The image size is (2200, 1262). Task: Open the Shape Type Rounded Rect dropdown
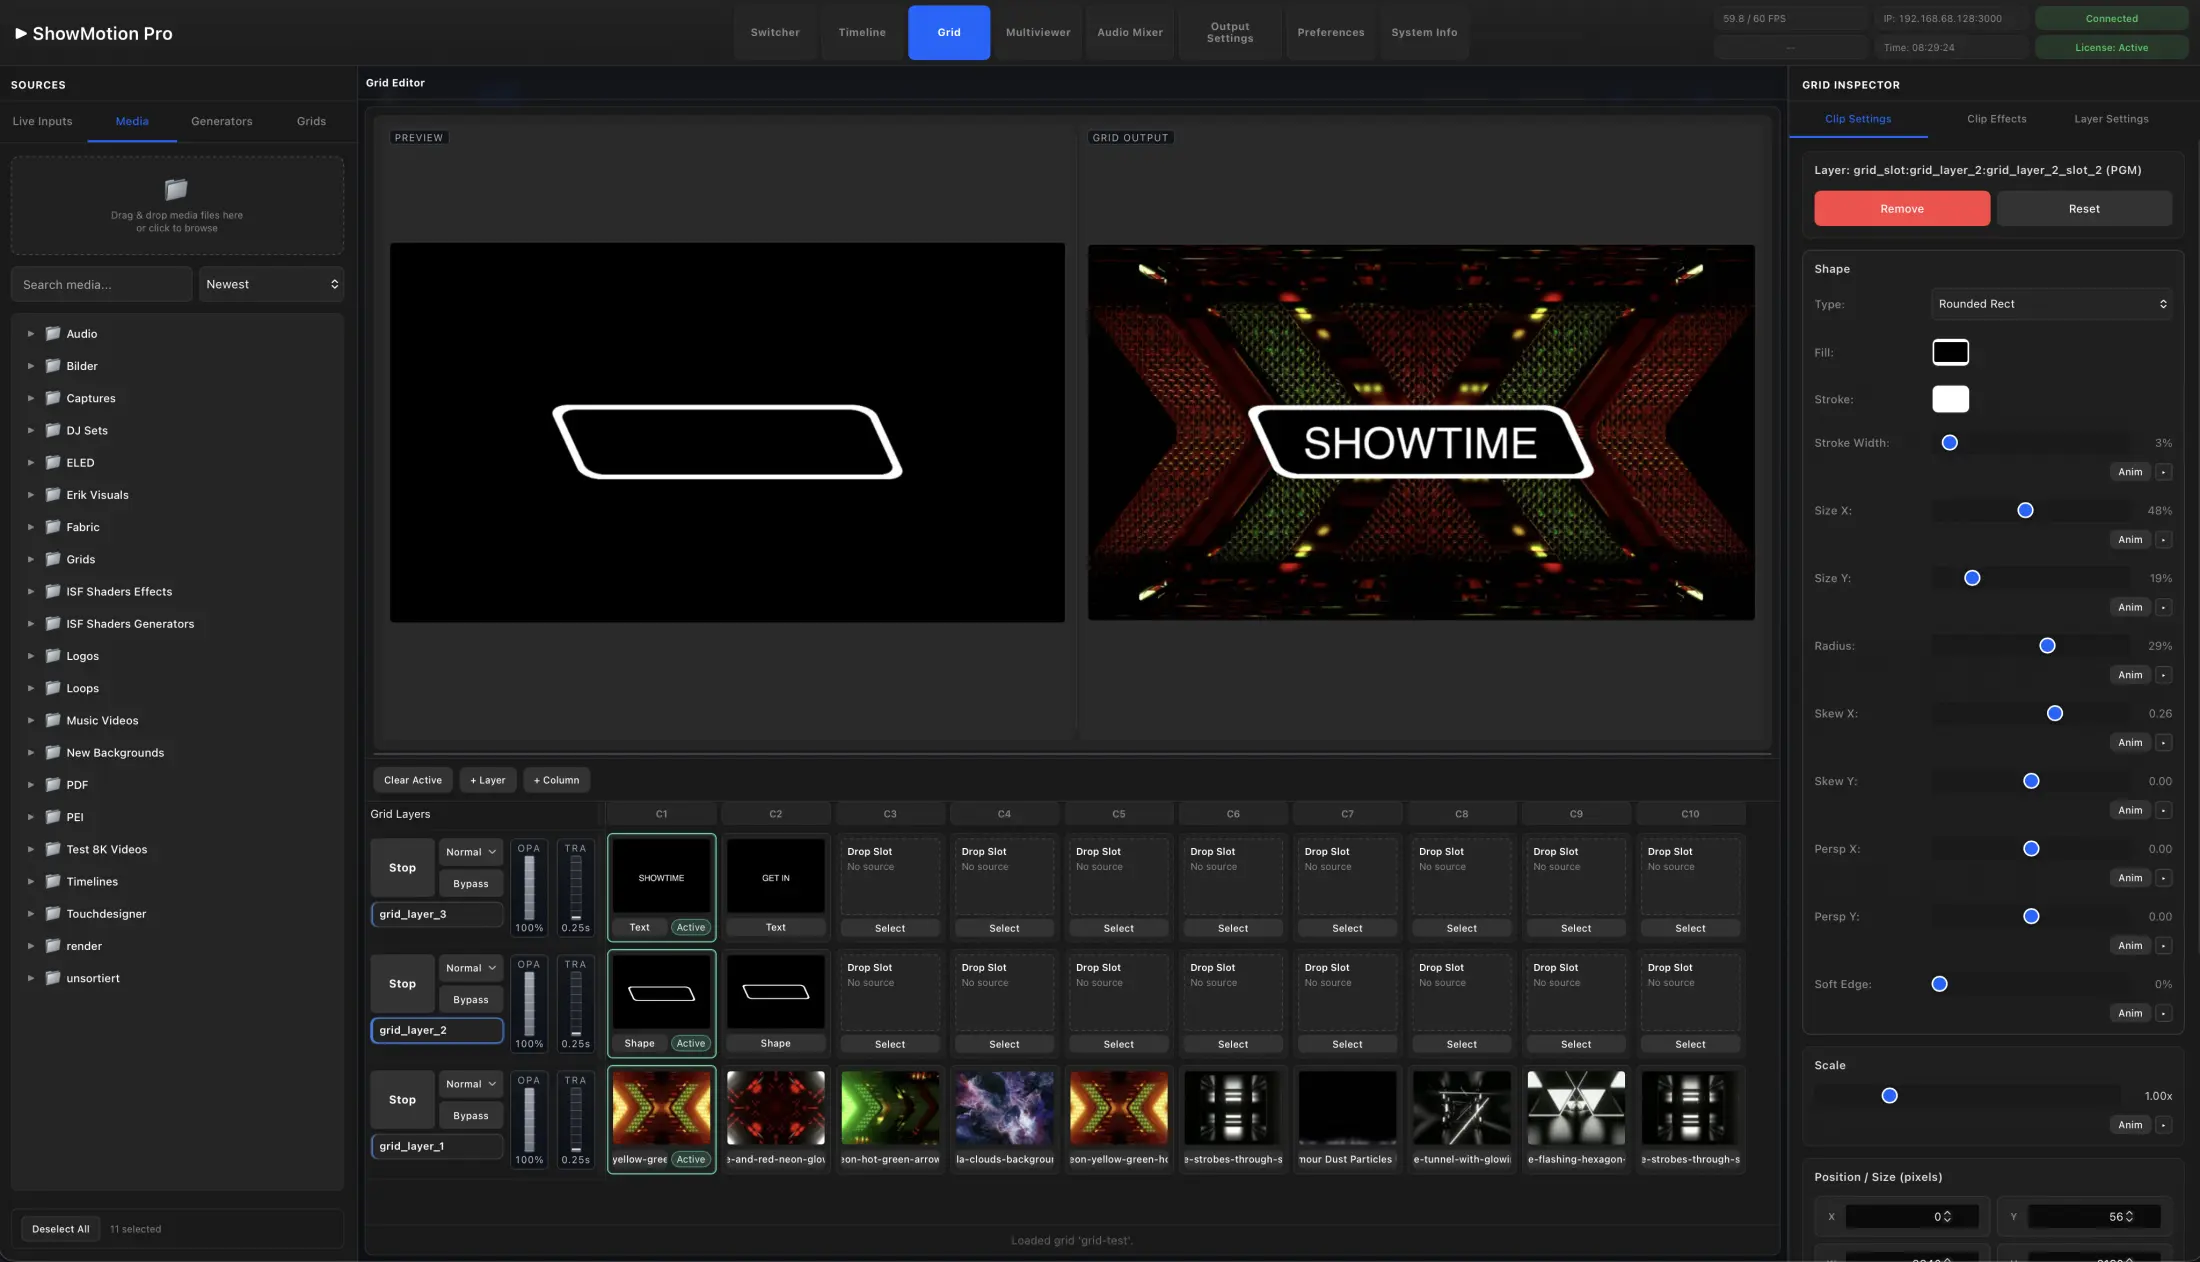pyautogui.click(x=2051, y=304)
